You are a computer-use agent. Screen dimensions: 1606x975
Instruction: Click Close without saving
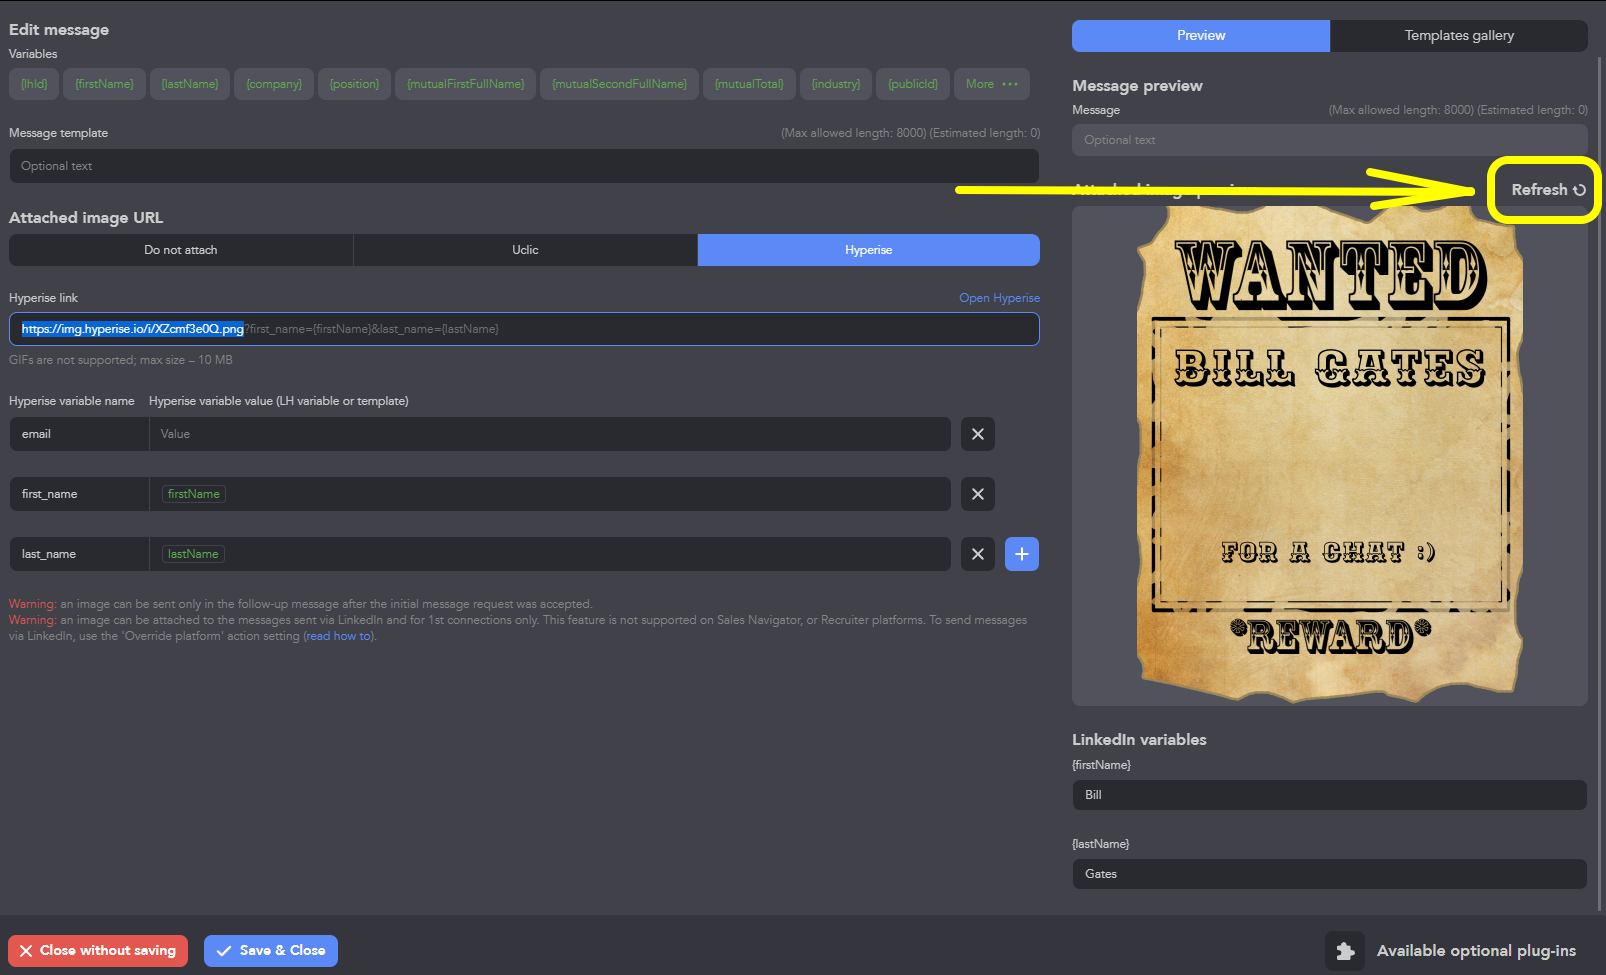tap(98, 951)
